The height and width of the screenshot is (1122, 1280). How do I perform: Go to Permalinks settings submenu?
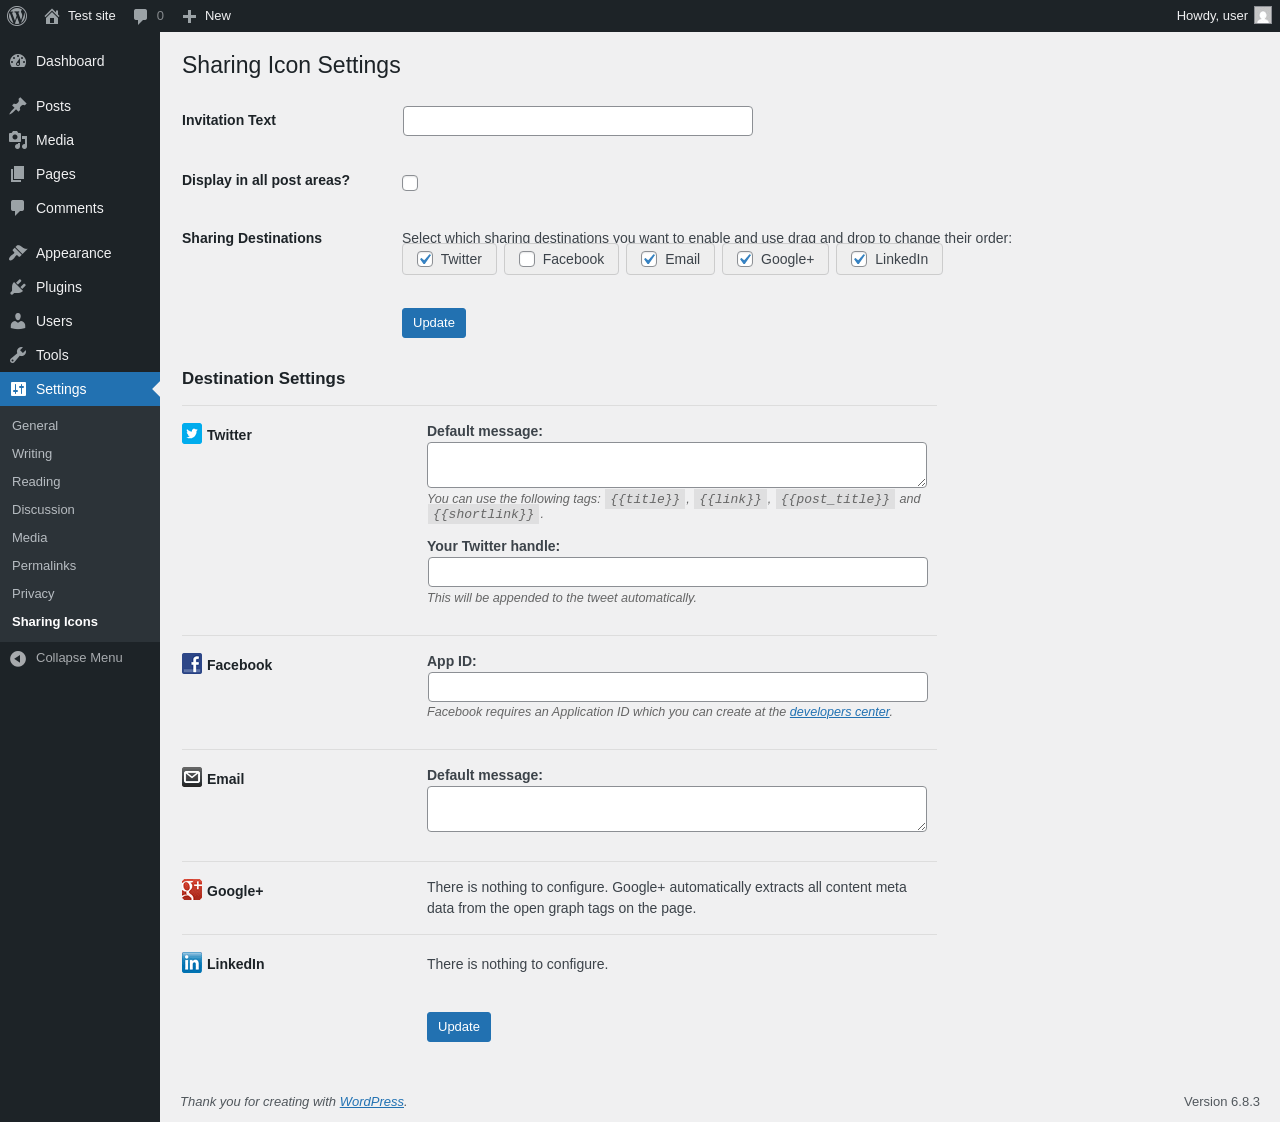pyautogui.click(x=44, y=566)
